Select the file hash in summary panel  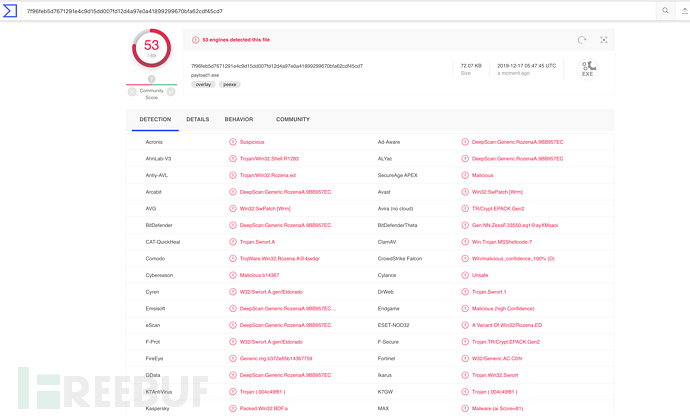coord(277,66)
